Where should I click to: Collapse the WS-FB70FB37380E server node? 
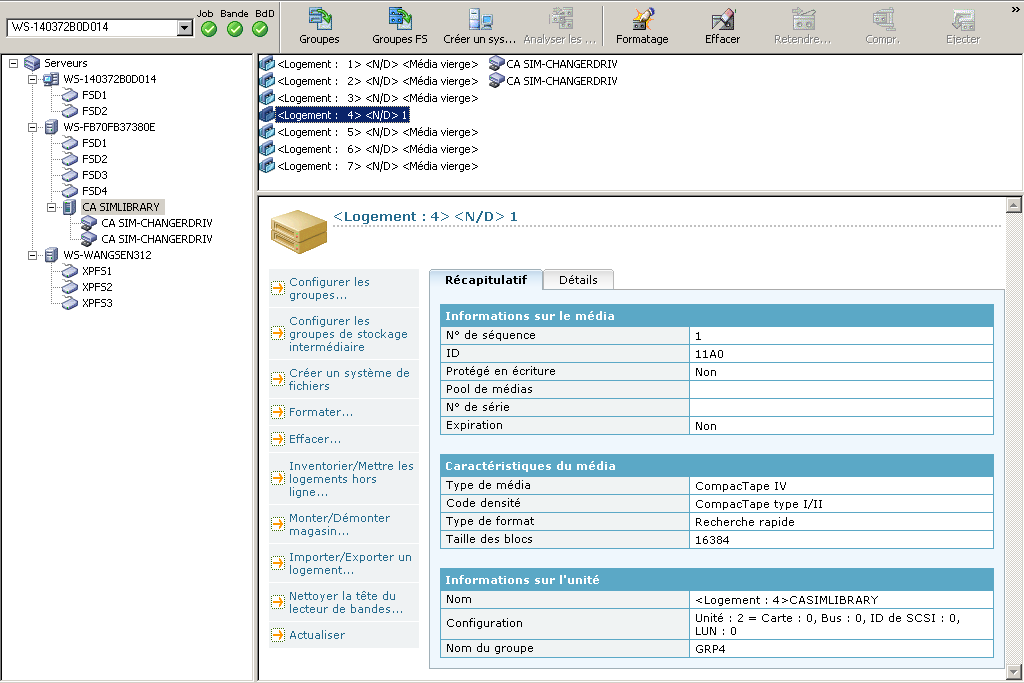tap(33, 127)
